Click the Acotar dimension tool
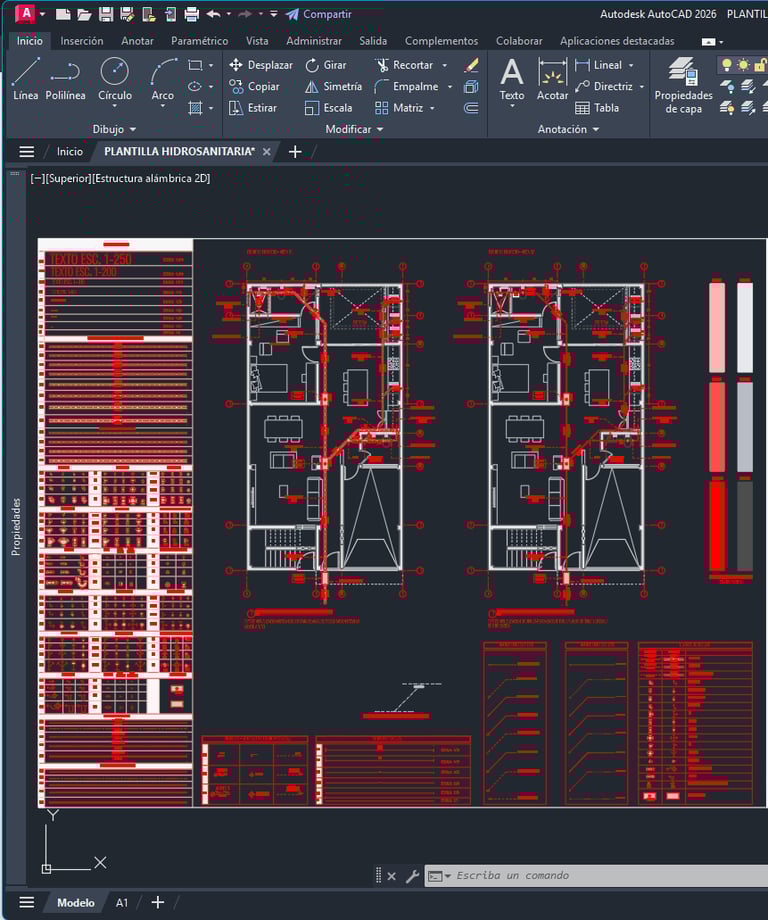 (x=552, y=79)
